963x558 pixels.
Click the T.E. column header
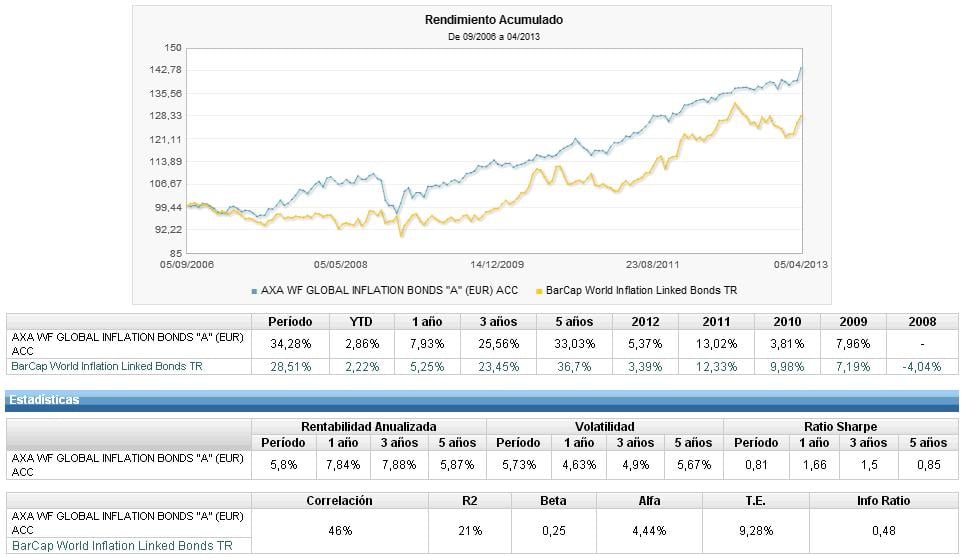(756, 500)
